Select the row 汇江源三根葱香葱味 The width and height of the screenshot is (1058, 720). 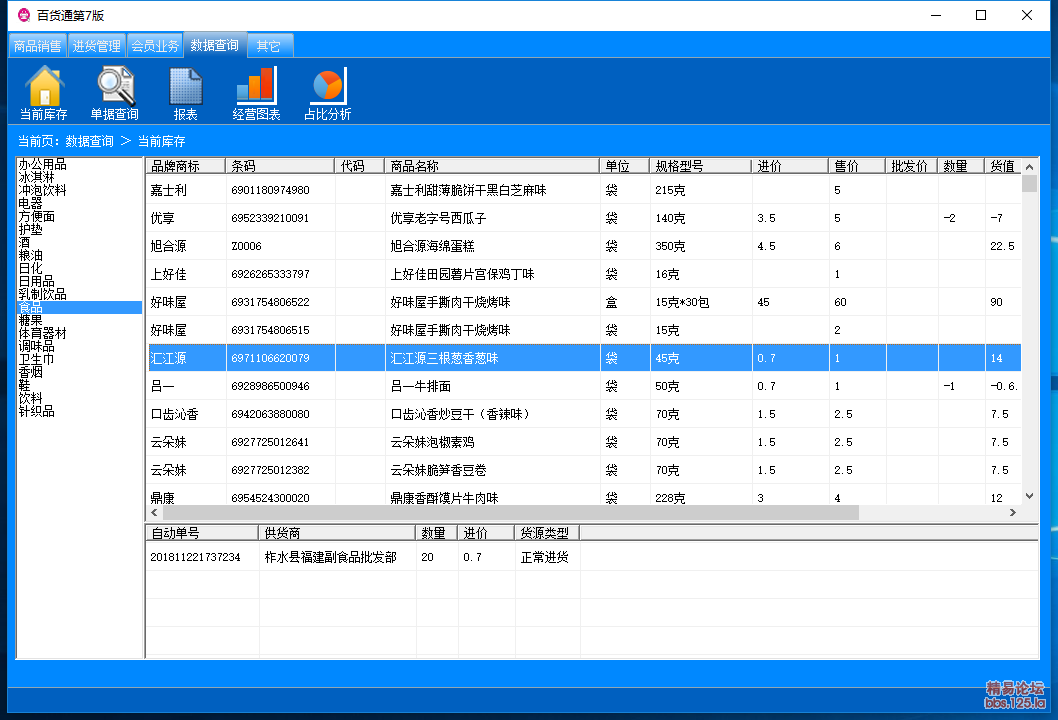coord(584,358)
